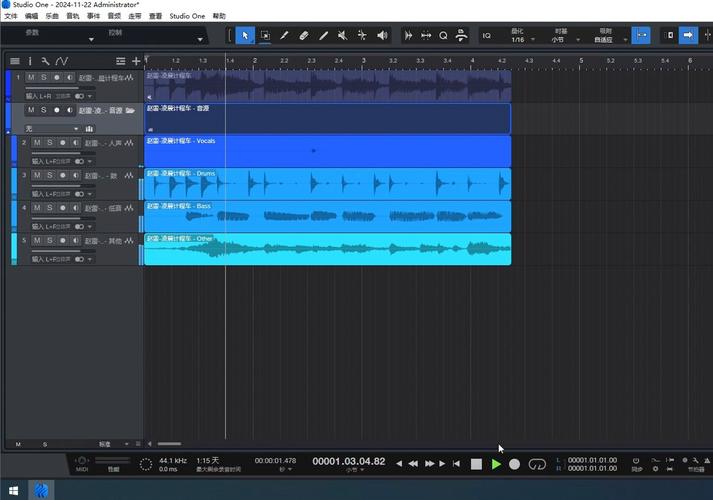Show automation curve icon
Screen dimensions: 713x500
tap(62, 61)
